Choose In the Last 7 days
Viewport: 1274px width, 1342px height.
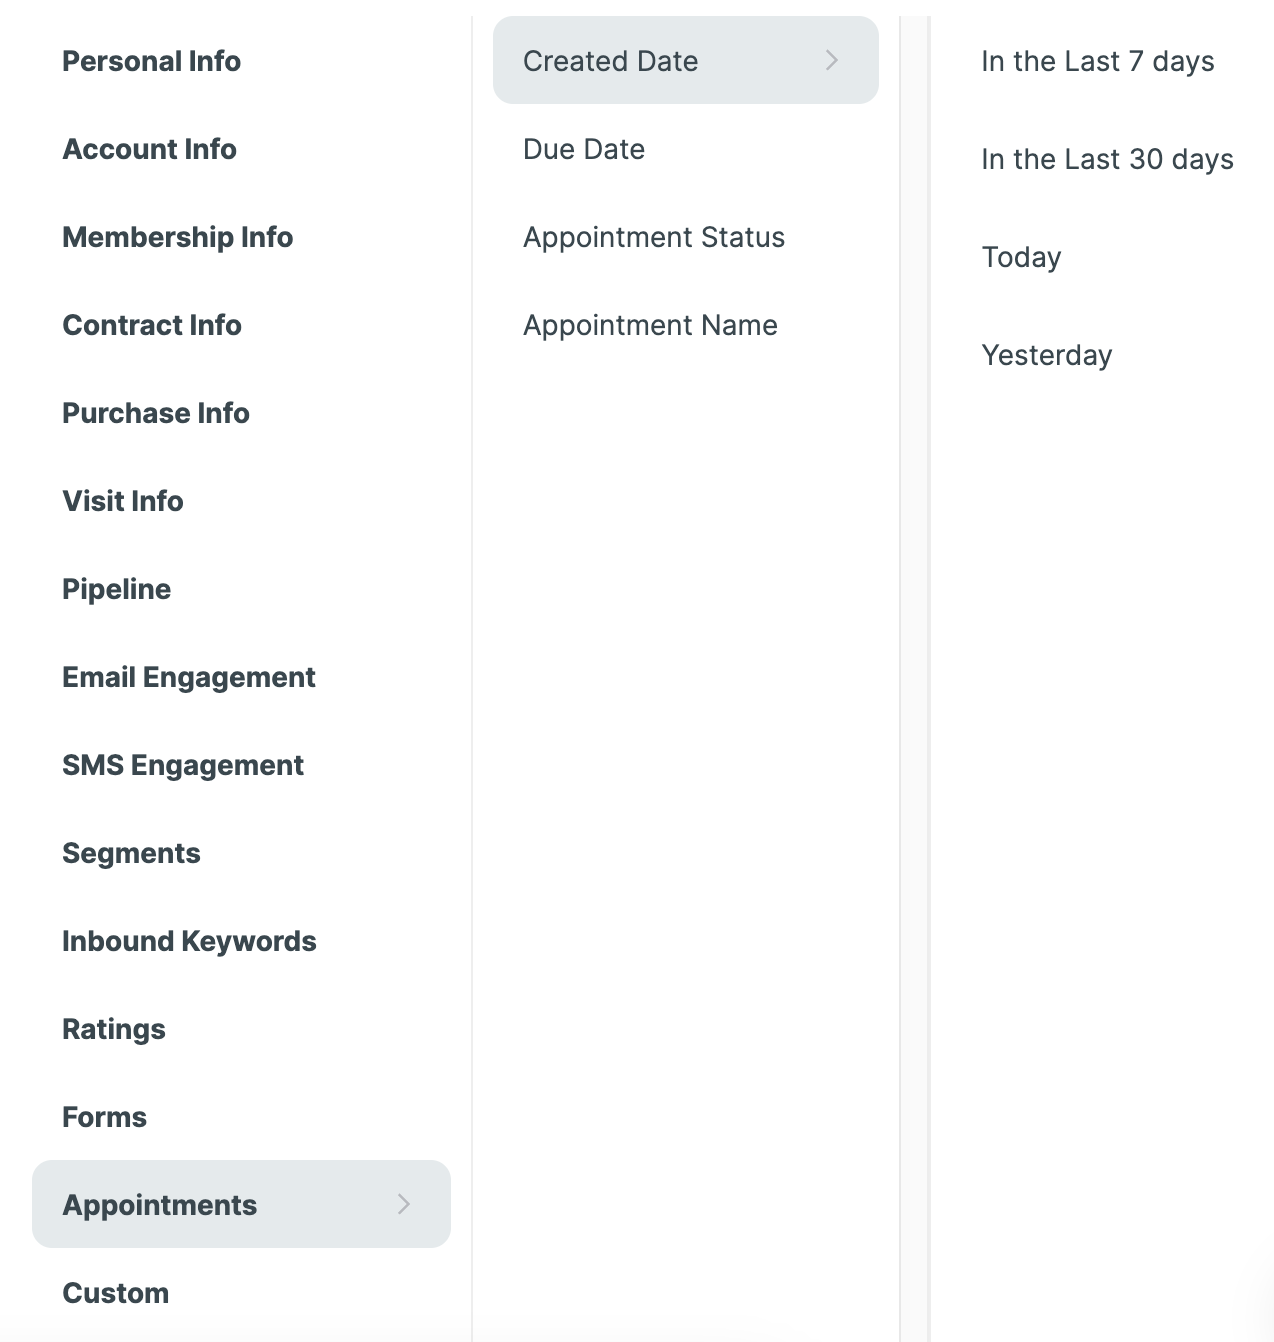pos(1097,61)
